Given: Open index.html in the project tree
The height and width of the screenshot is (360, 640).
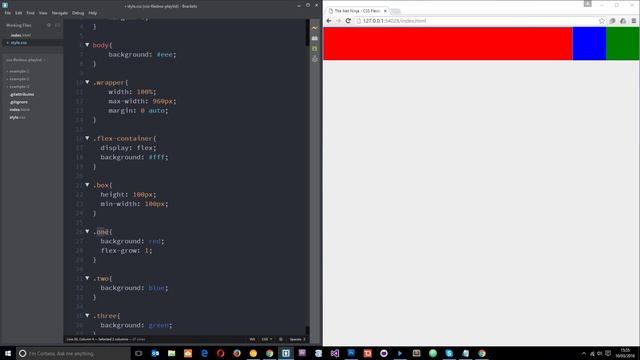Looking at the screenshot, I should tap(20, 110).
